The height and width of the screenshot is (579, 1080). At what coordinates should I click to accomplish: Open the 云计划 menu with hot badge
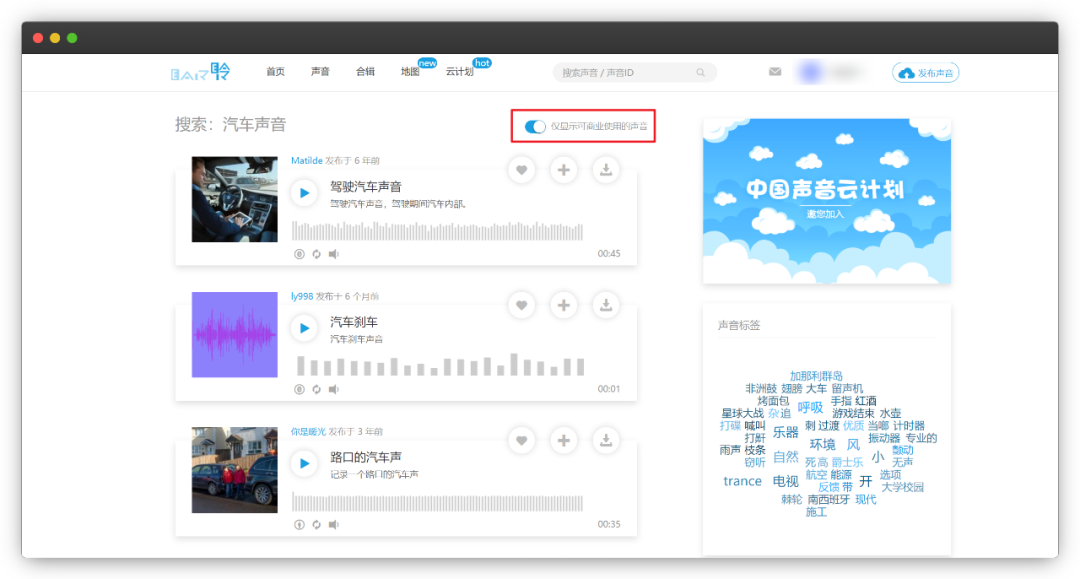[x=462, y=72]
